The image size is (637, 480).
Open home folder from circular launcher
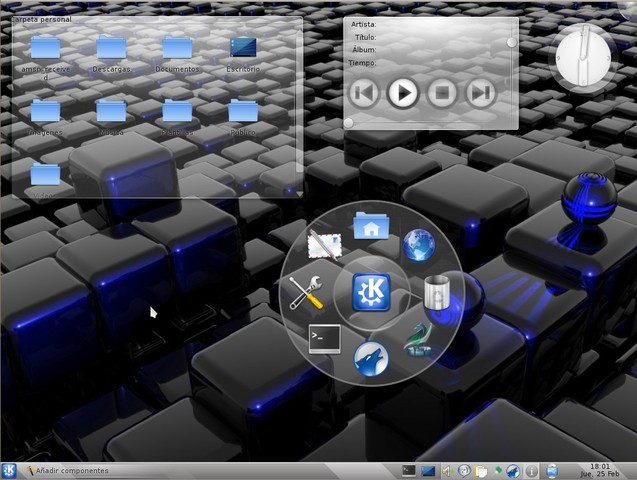tap(371, 225)
